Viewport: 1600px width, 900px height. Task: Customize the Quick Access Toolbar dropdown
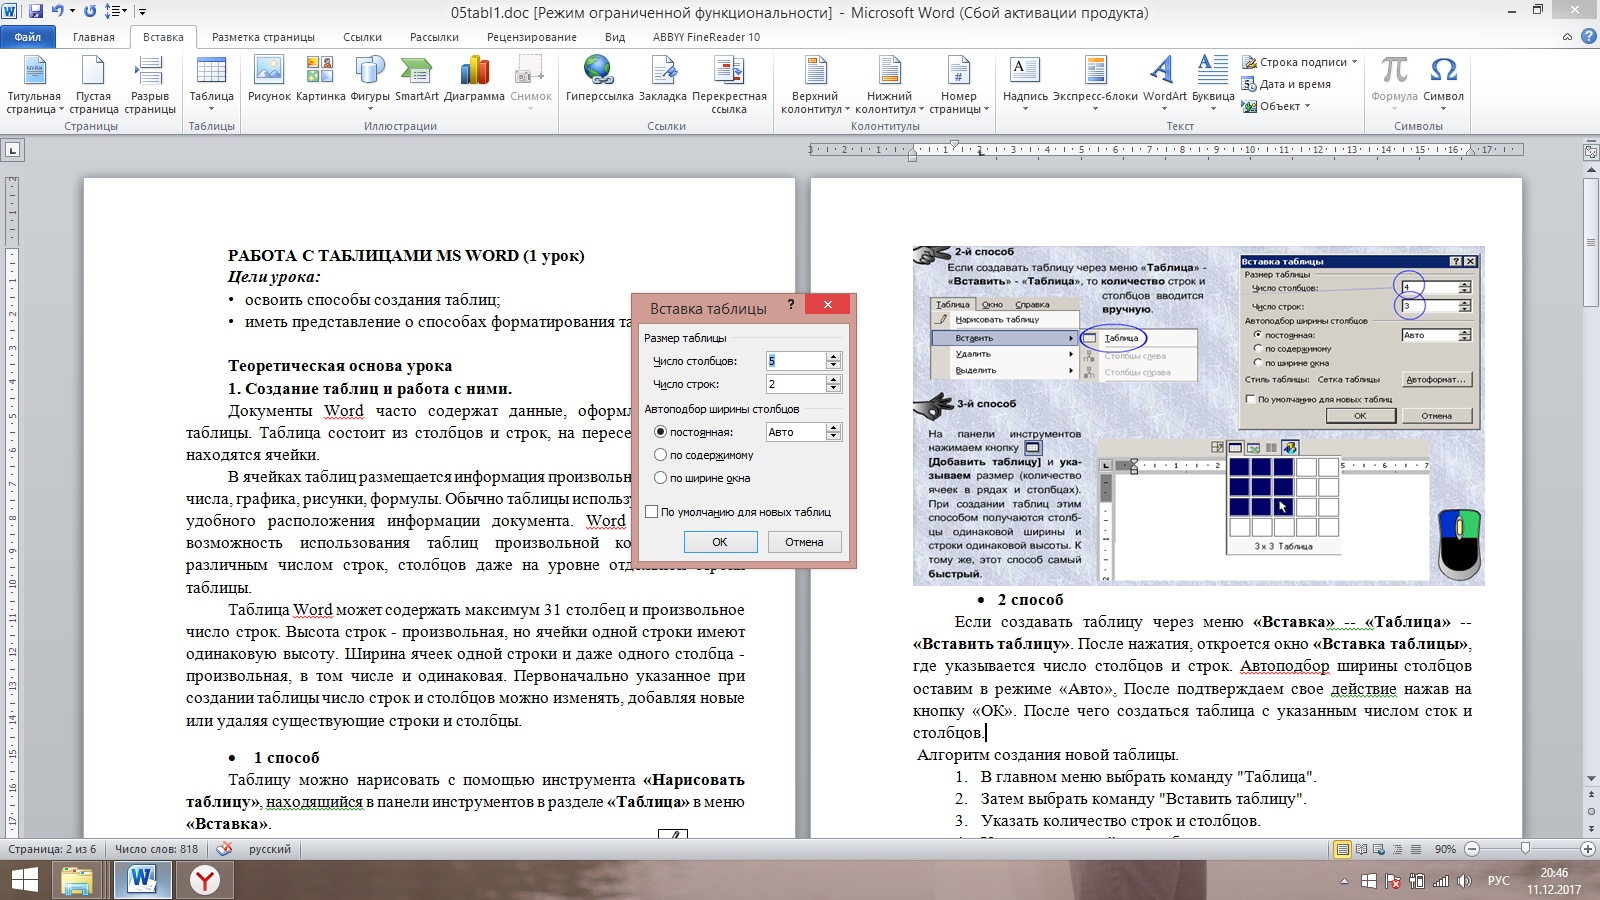[143, 12]
